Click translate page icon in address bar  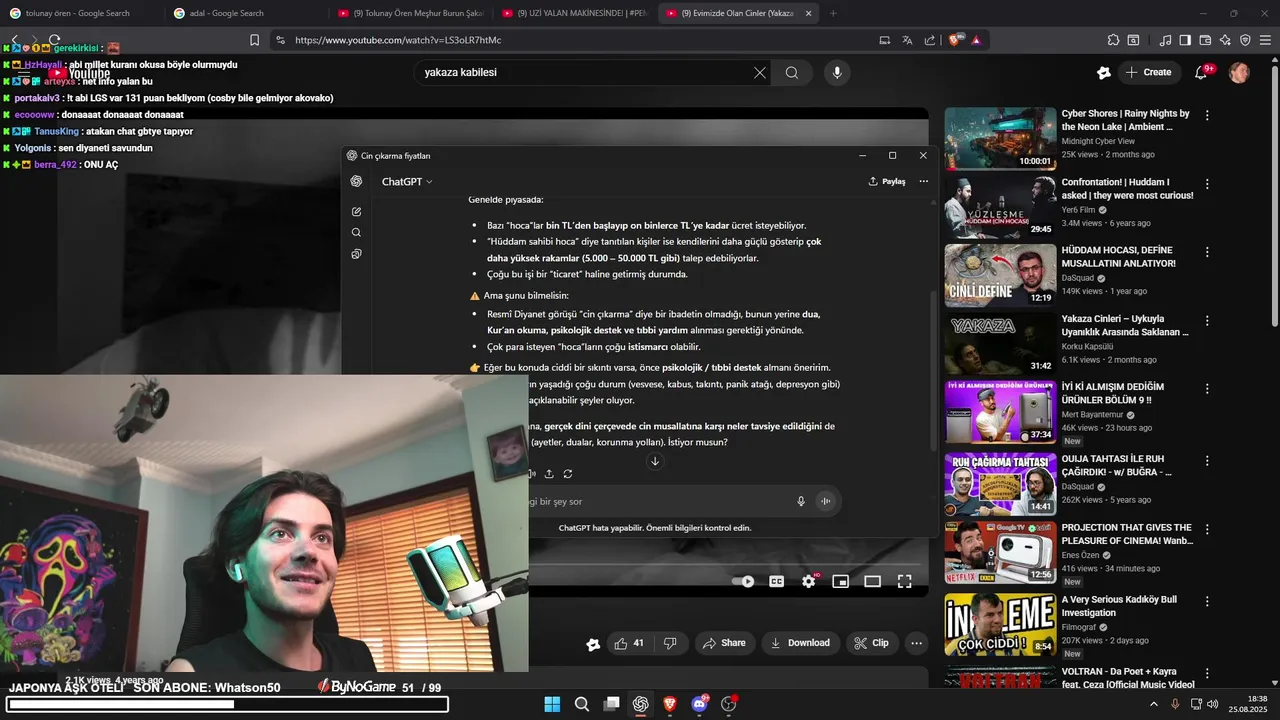907,40
